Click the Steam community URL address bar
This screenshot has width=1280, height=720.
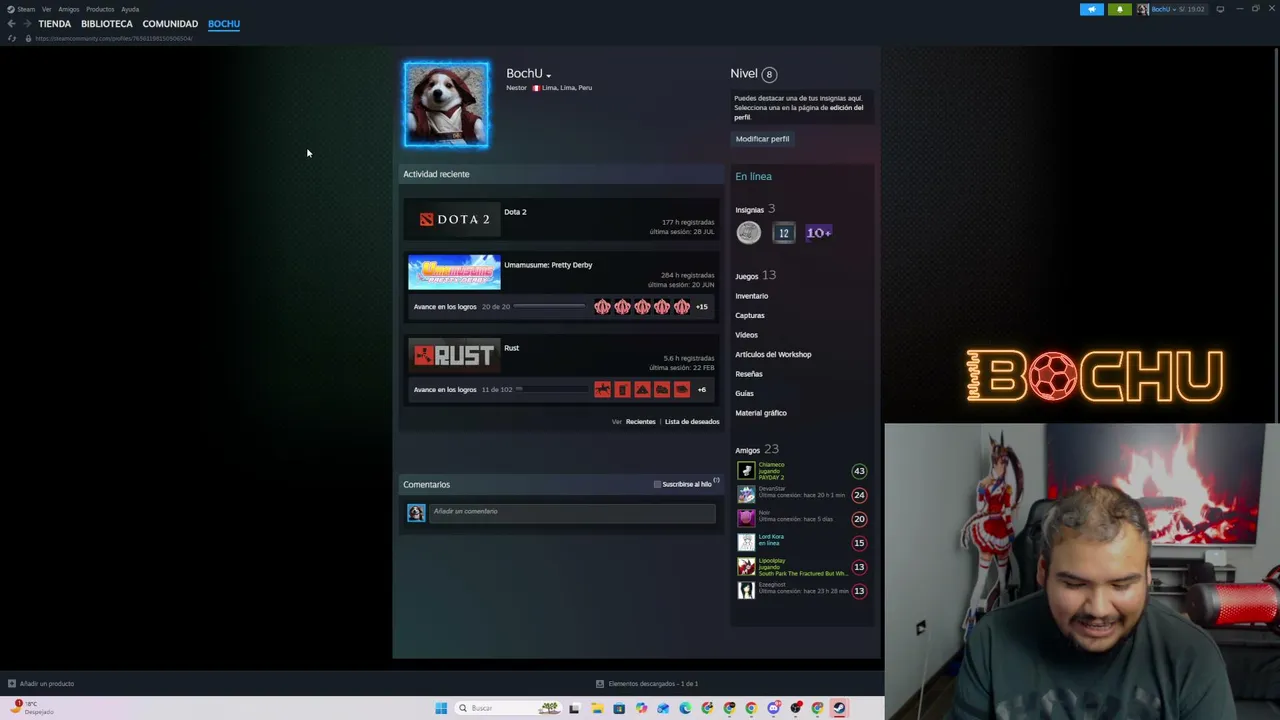tap(114, 38)
